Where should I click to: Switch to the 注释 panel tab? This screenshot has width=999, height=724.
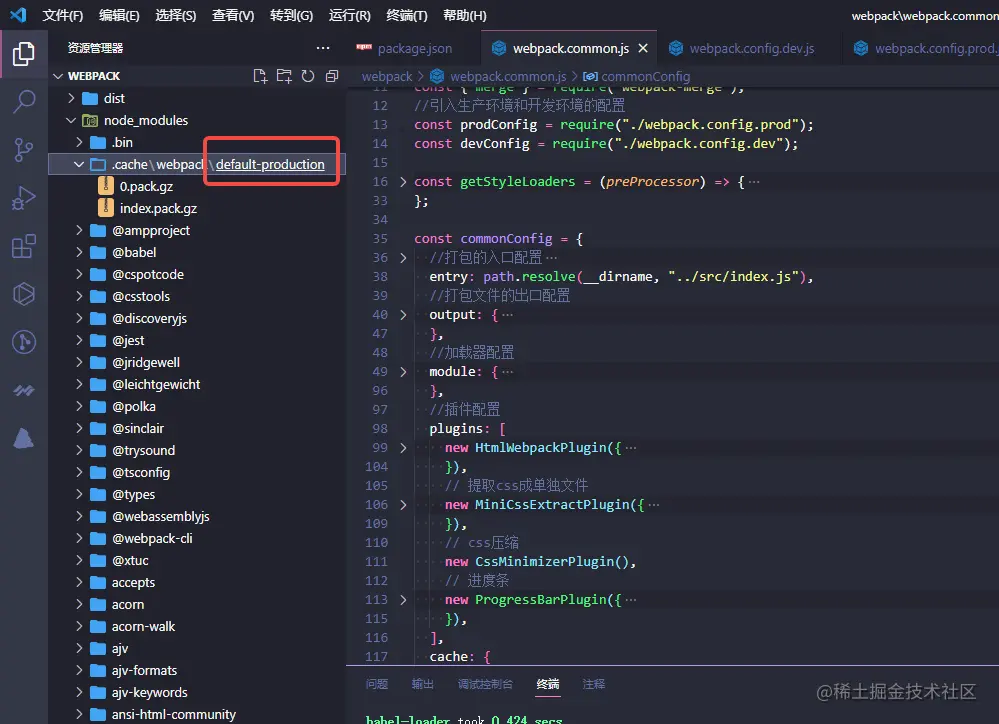(594, 684)
